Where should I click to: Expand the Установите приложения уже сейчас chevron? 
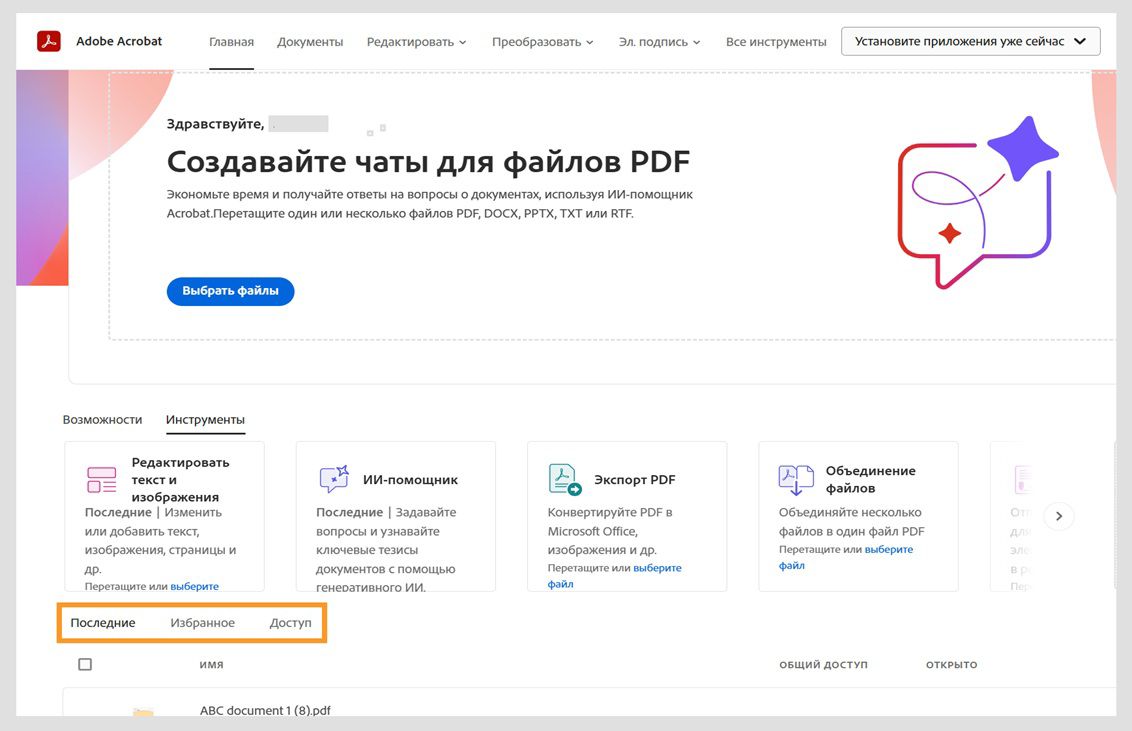pos(1079,41)
